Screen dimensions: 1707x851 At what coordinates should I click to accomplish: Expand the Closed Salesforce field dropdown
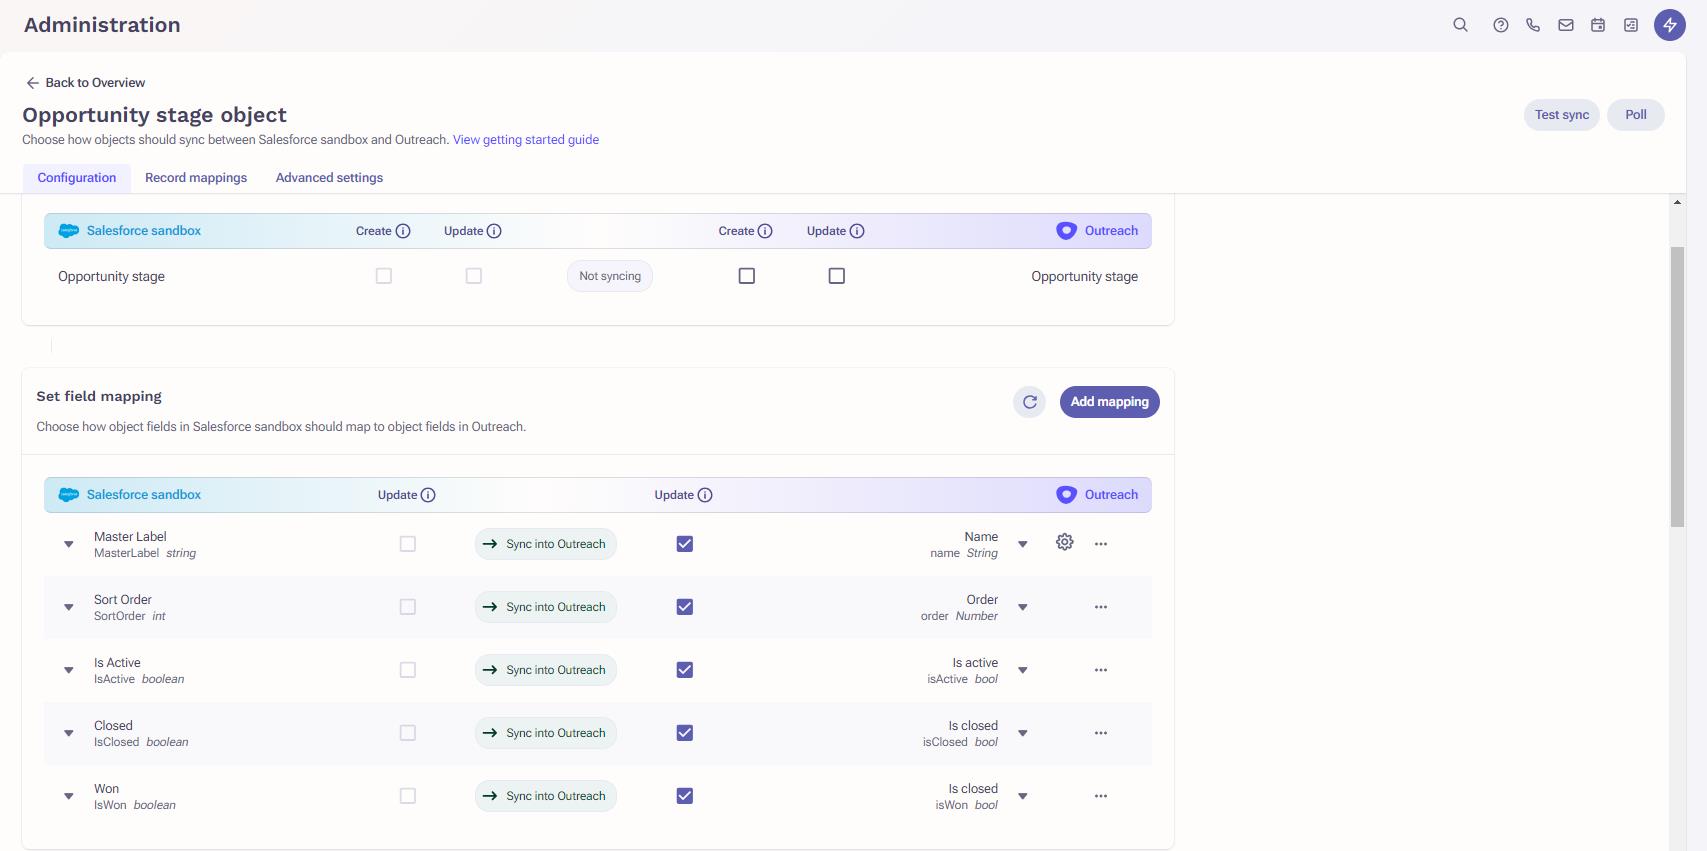69,734
